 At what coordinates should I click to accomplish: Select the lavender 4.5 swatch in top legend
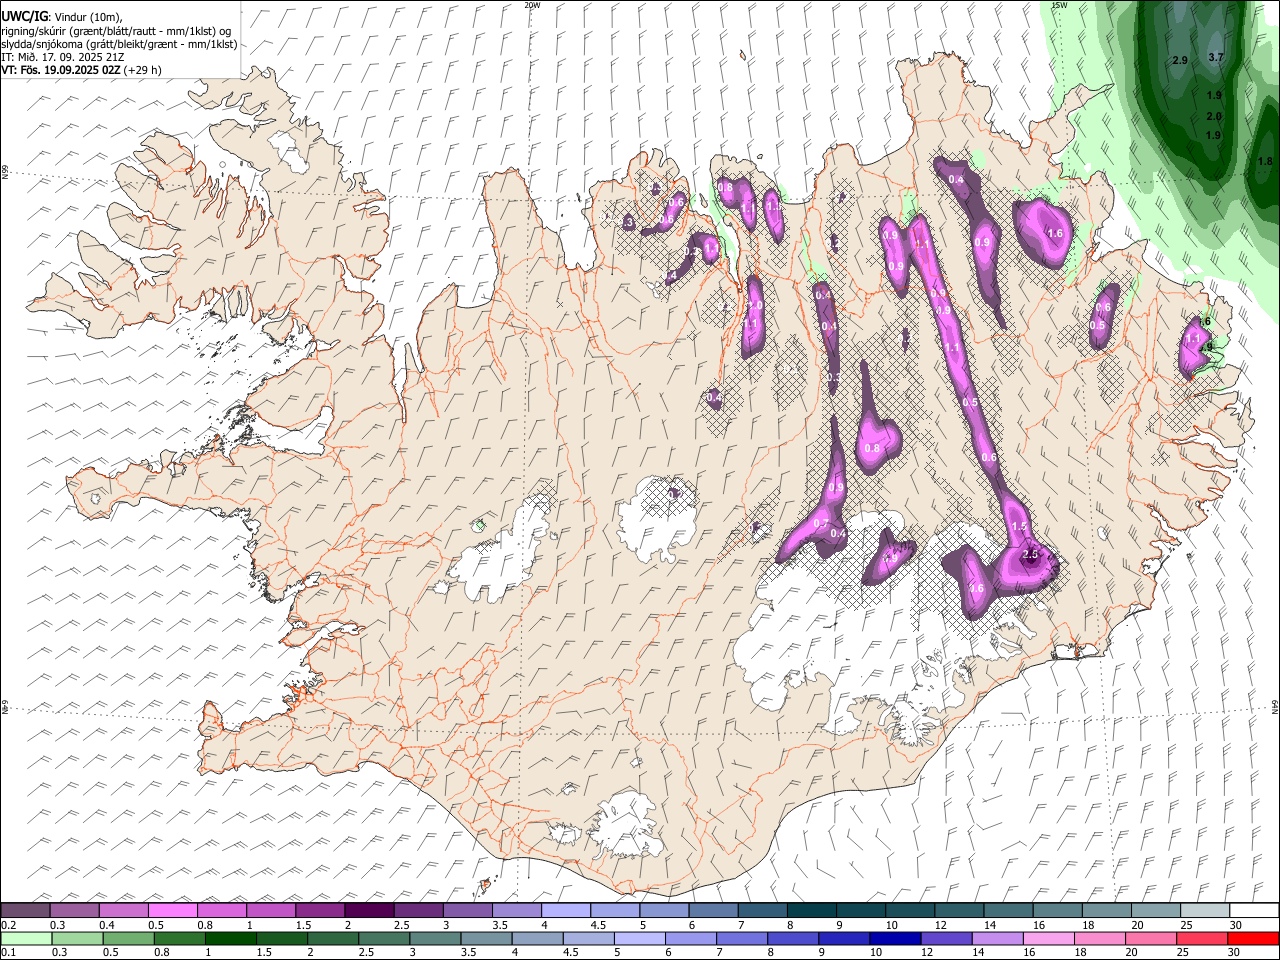pos(615,910)
